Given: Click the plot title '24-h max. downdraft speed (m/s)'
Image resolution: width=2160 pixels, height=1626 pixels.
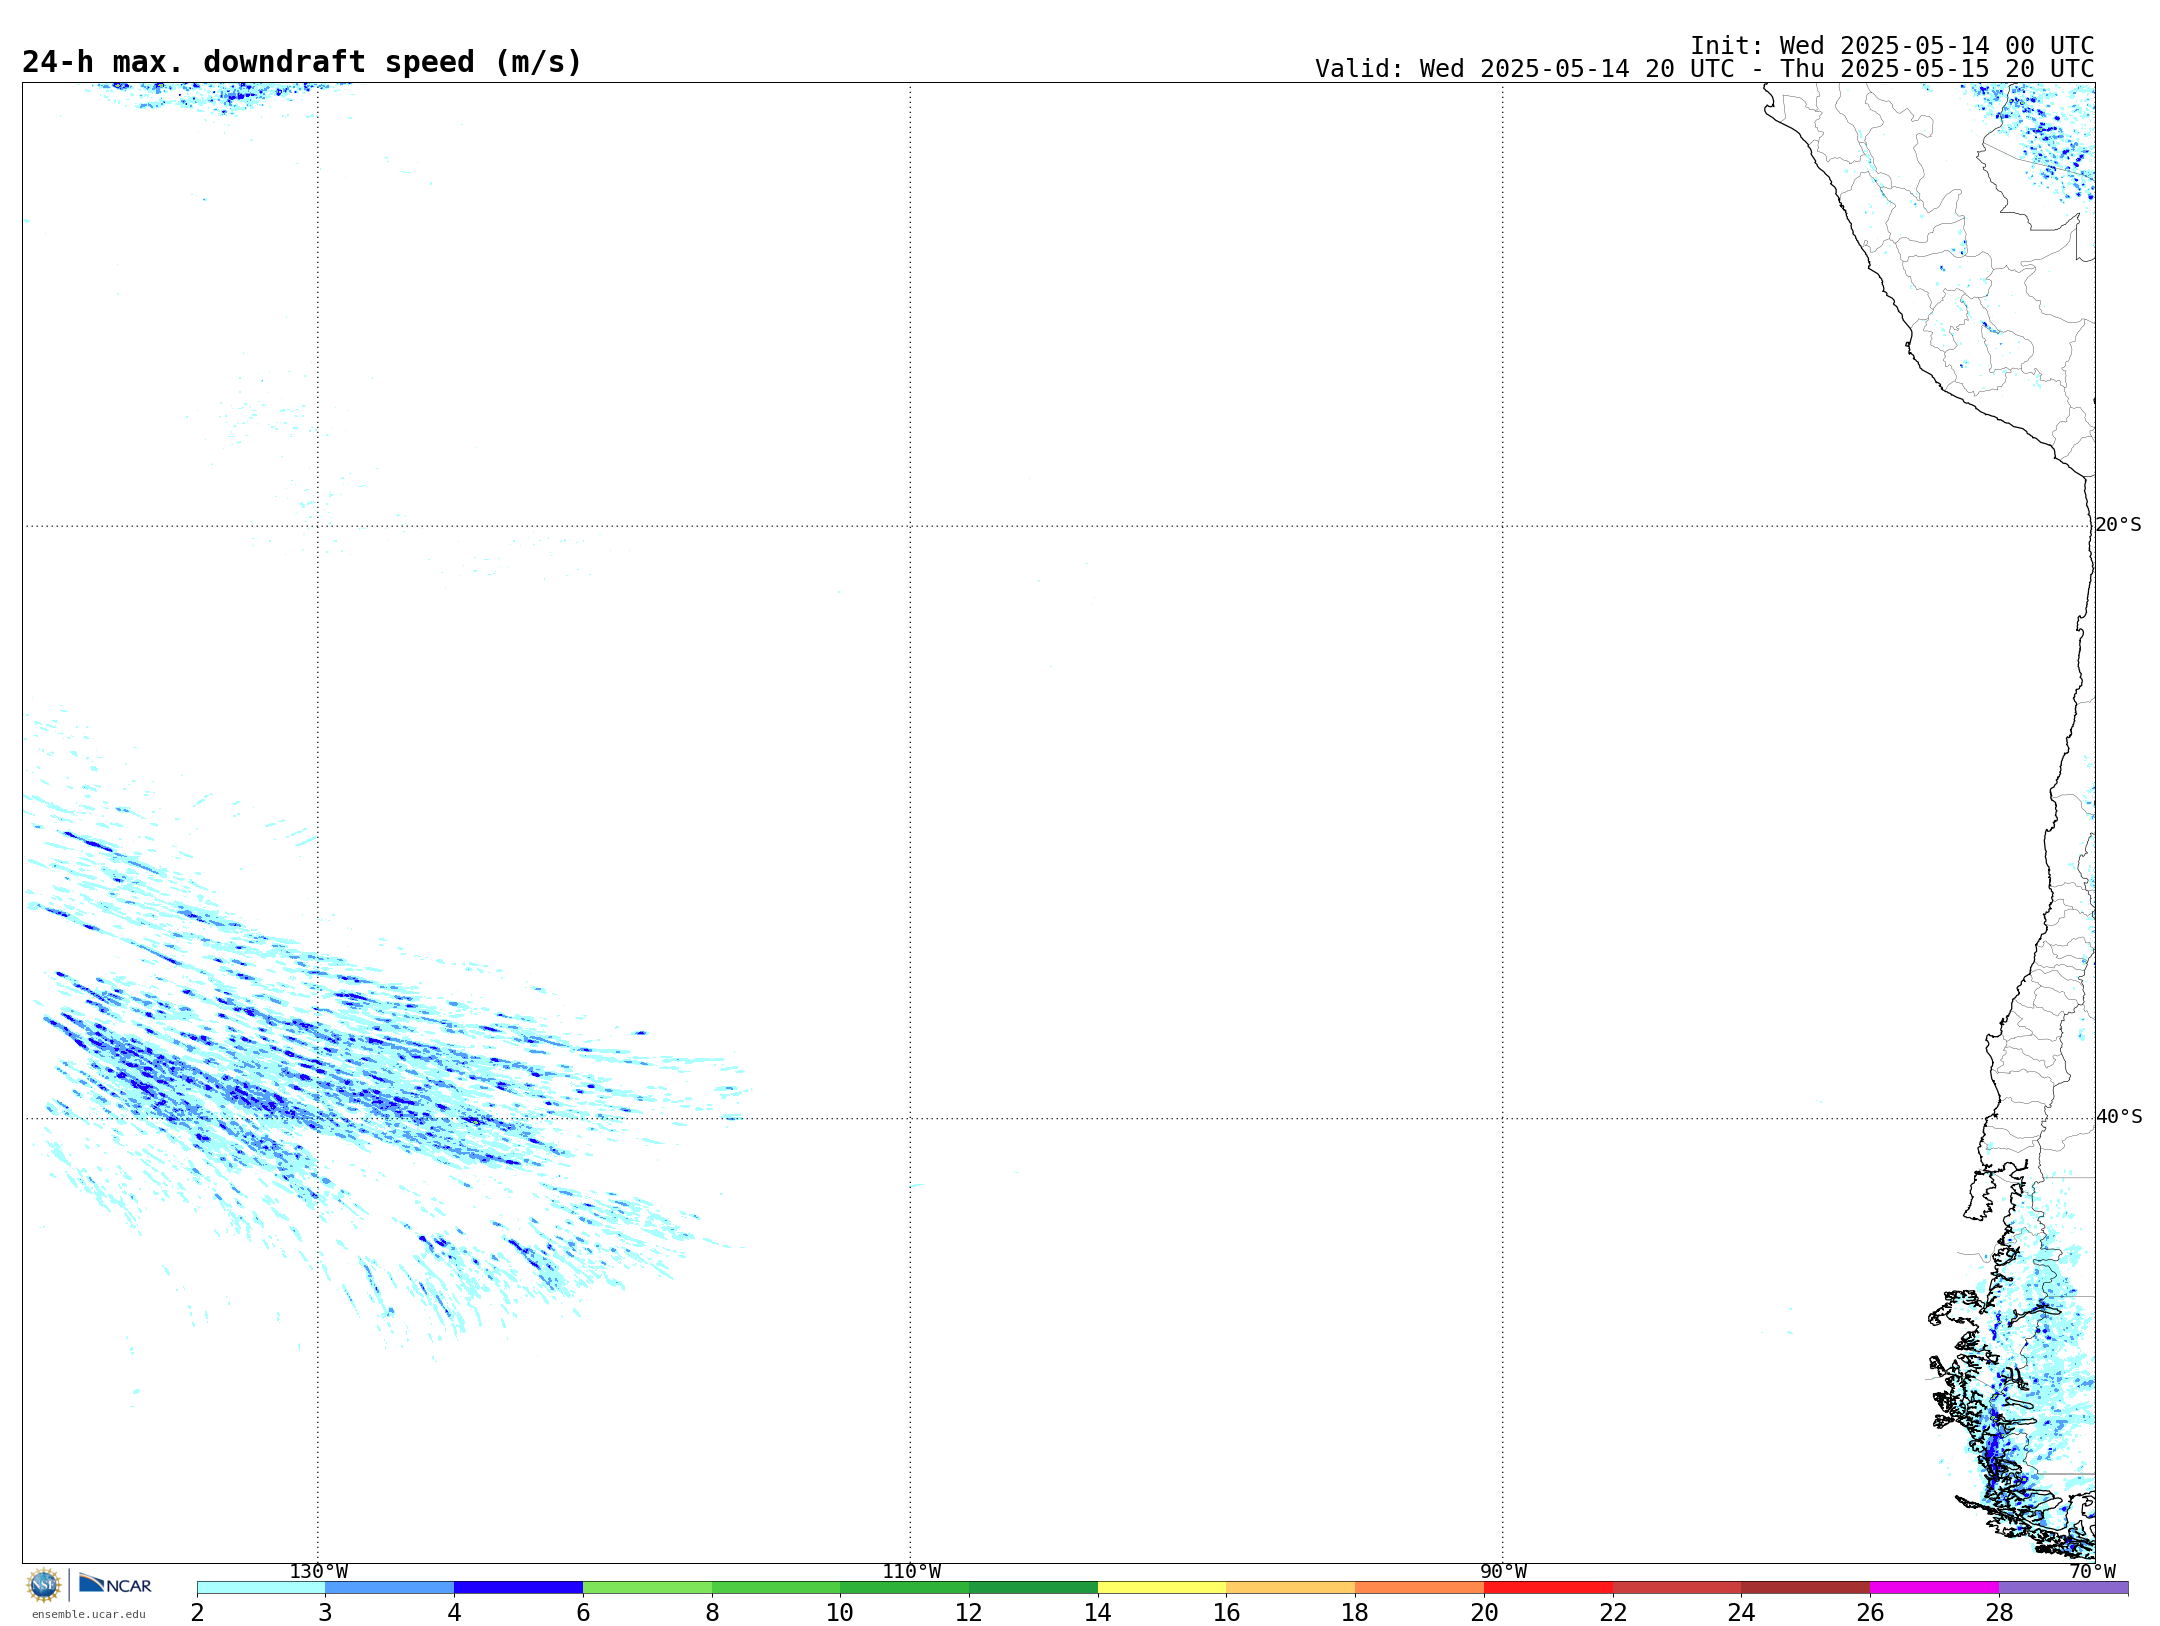Looking at the screenshot, I should tap(302, 62).
